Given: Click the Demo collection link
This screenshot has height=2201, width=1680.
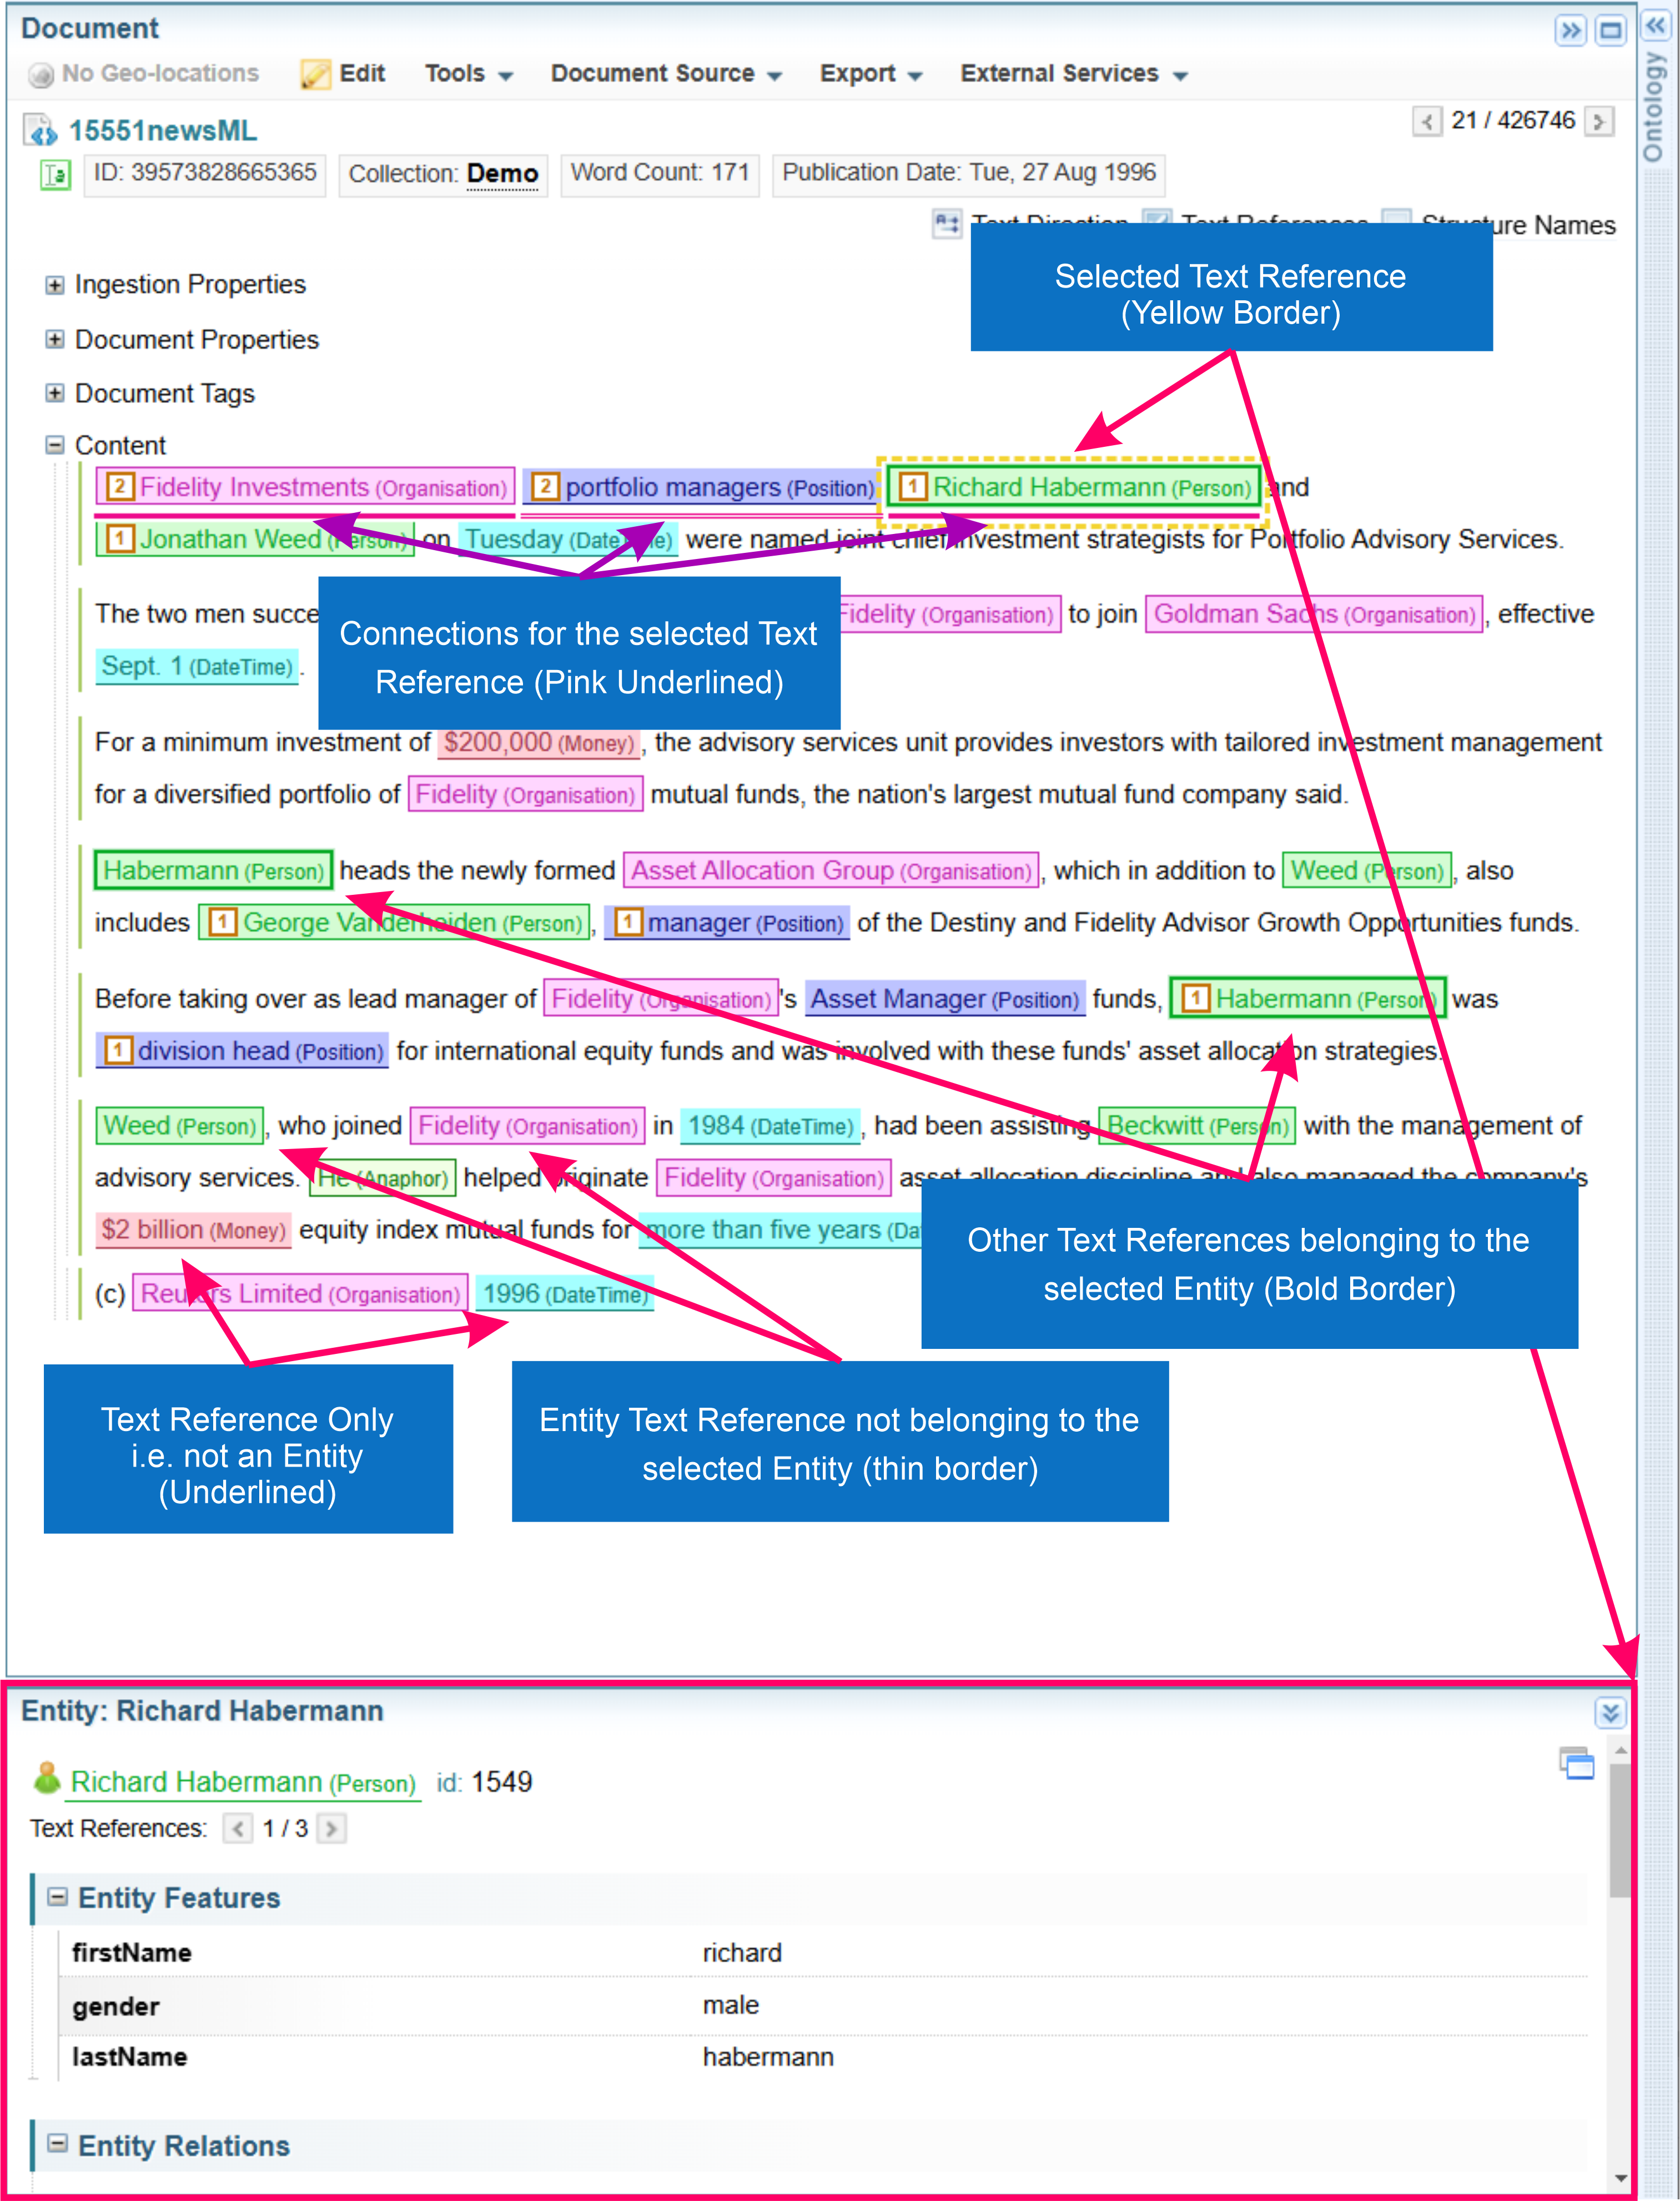Looking at the screenshot, I should click(502, 174).
